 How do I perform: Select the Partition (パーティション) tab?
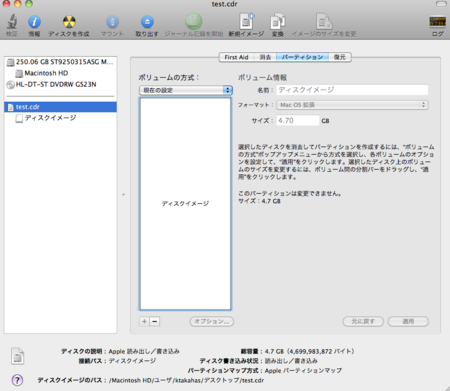click(x=302, y=57)
